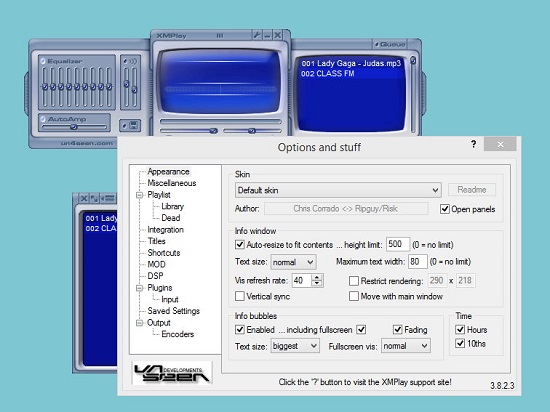Click the resize arrows icon on small playlist window

(x=94, y=198)
